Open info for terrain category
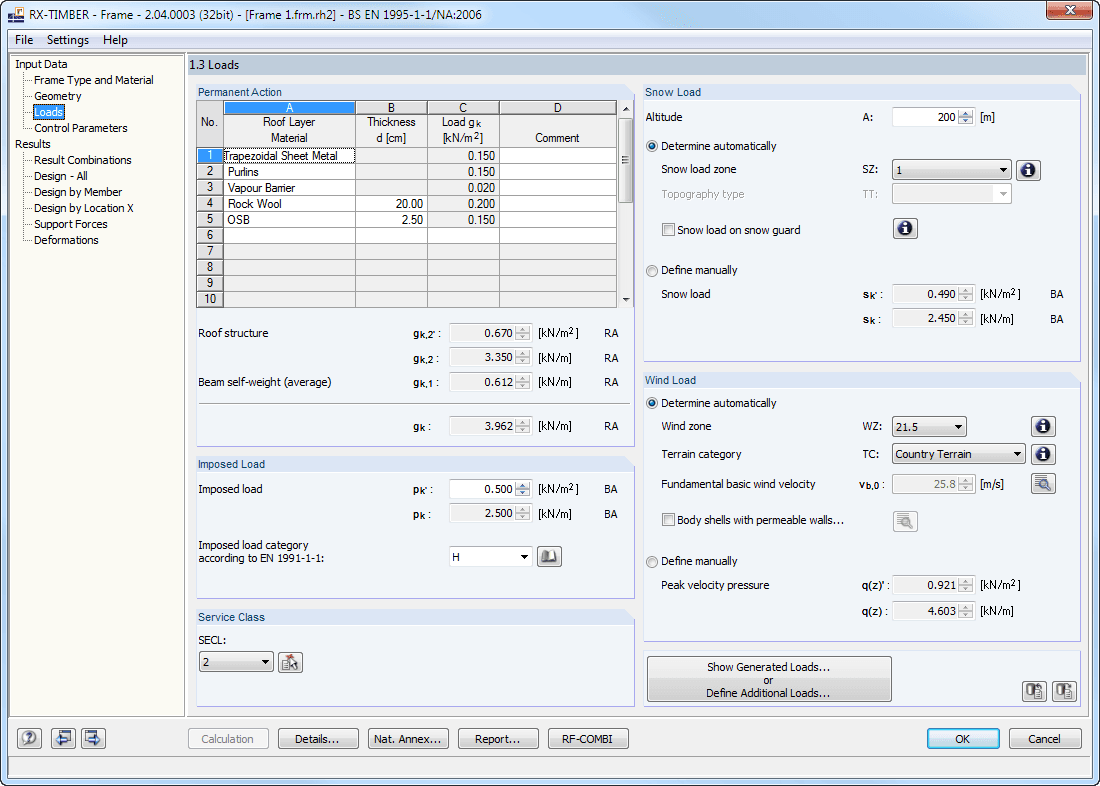Viewport: 1100px width, 786px height. point(1043,454)
